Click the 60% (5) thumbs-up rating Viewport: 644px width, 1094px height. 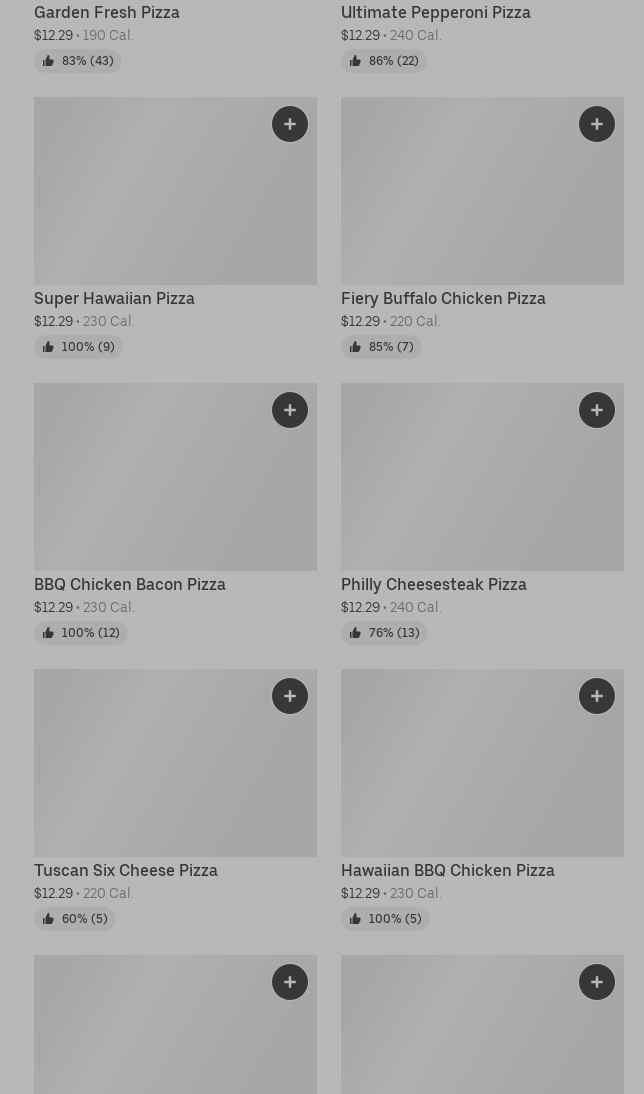pyautogui.click(x=75, y=919)
